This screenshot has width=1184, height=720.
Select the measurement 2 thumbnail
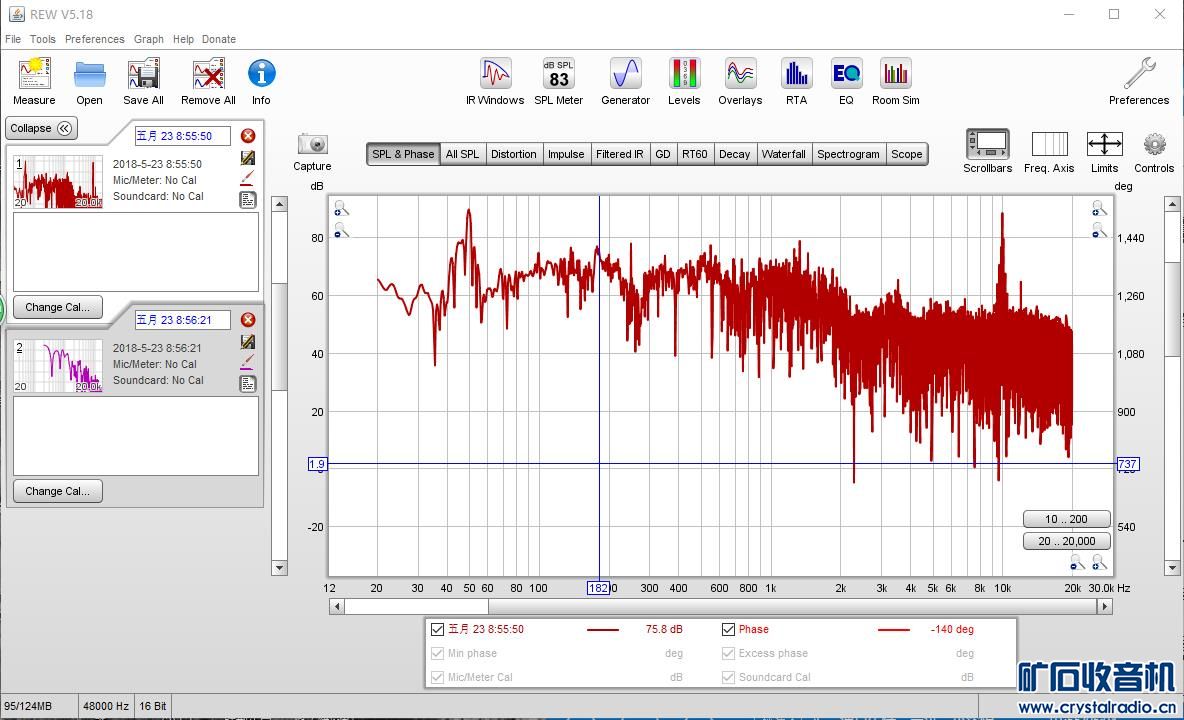pyautogui.click(x=58, y=365)
